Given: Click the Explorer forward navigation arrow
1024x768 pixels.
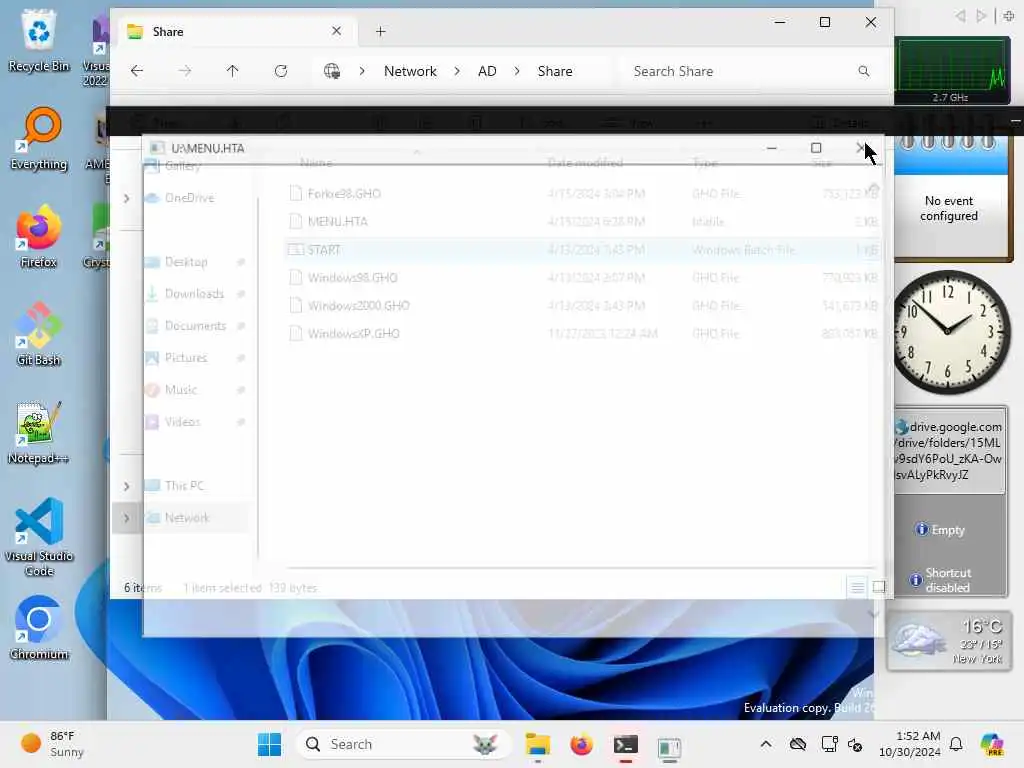Looking at the screenshot, I should point(185,71).
